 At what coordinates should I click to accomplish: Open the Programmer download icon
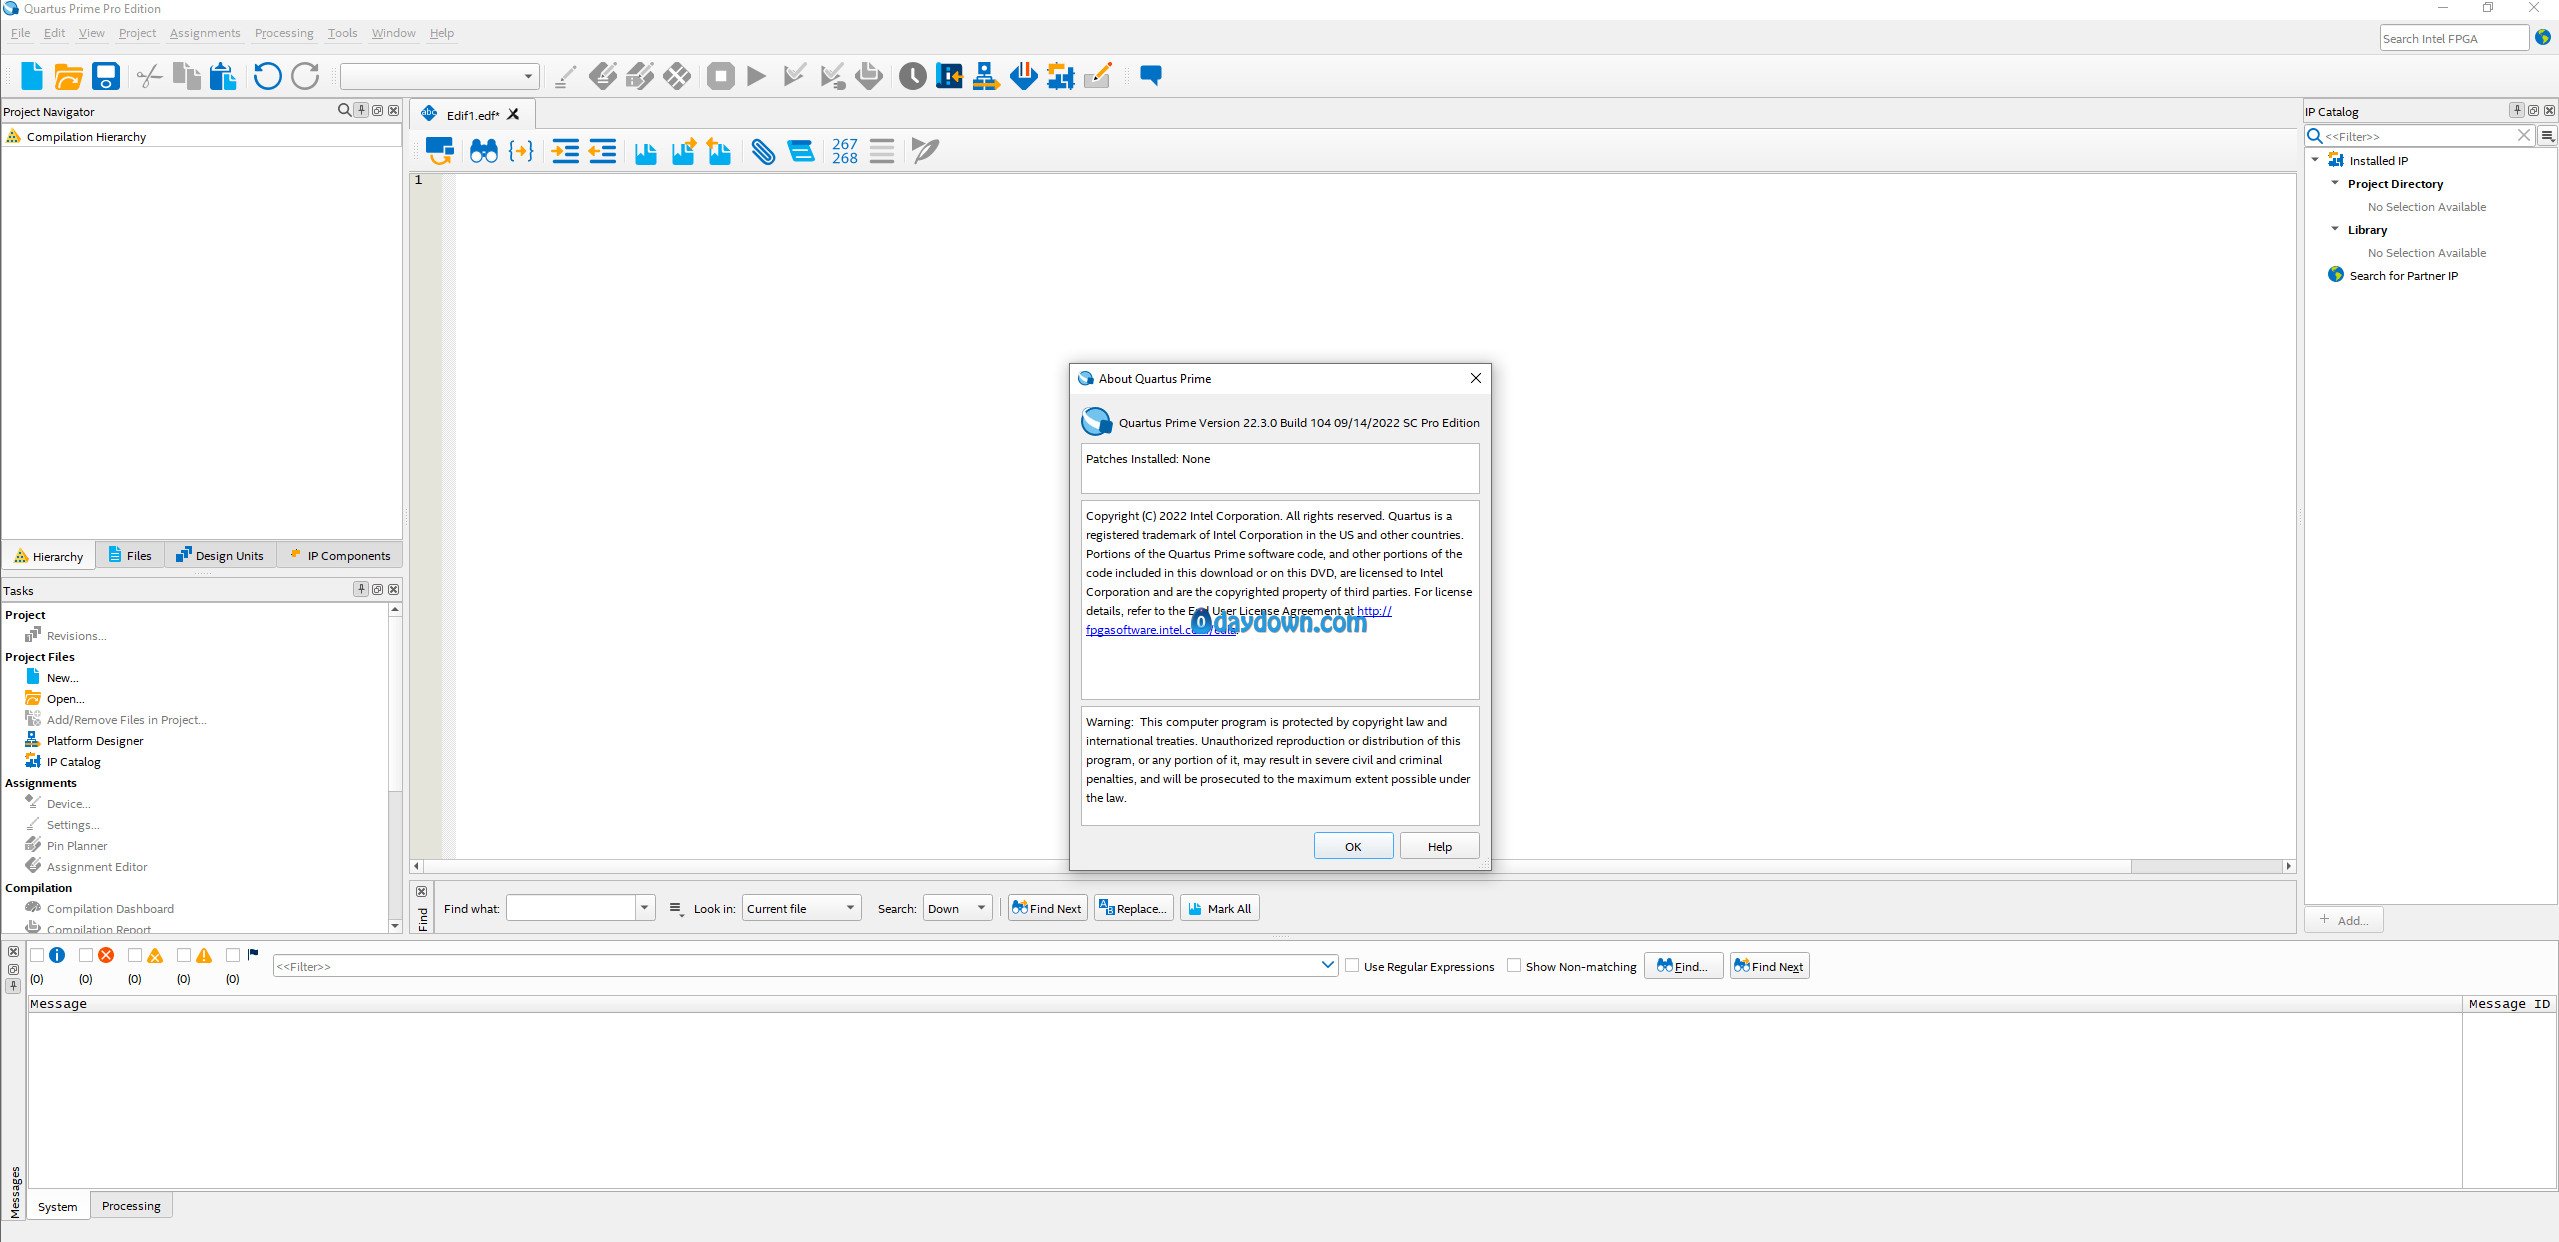1023,76
